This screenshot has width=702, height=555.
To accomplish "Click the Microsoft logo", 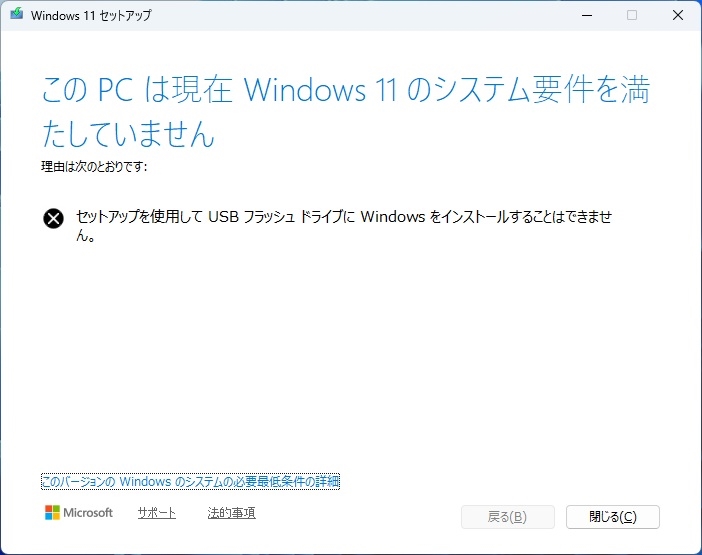I will [79, 512].
